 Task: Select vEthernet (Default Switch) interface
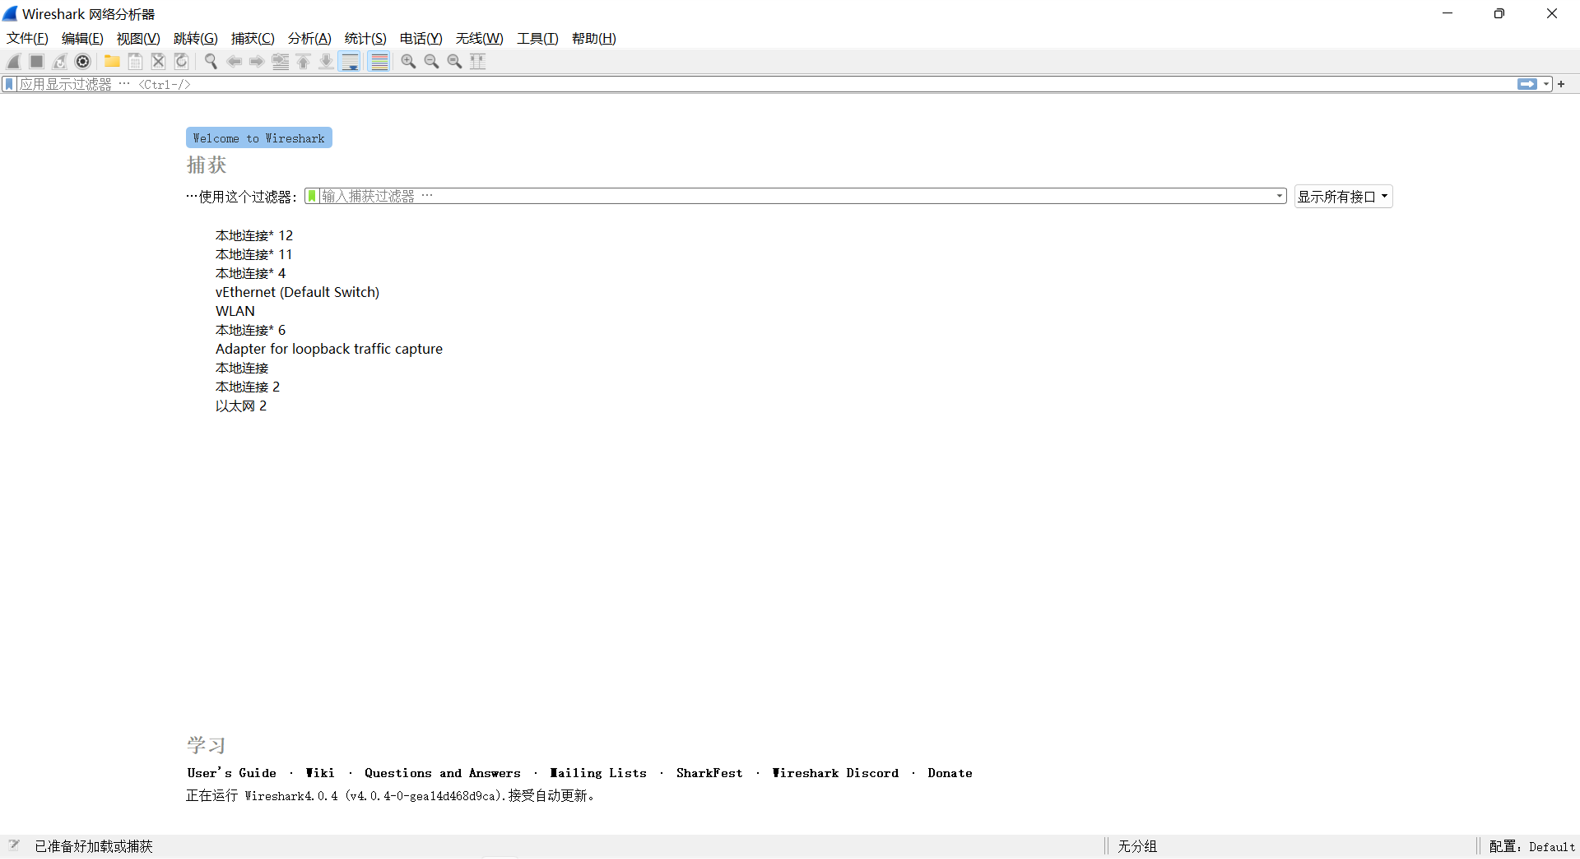click(297, 292)
